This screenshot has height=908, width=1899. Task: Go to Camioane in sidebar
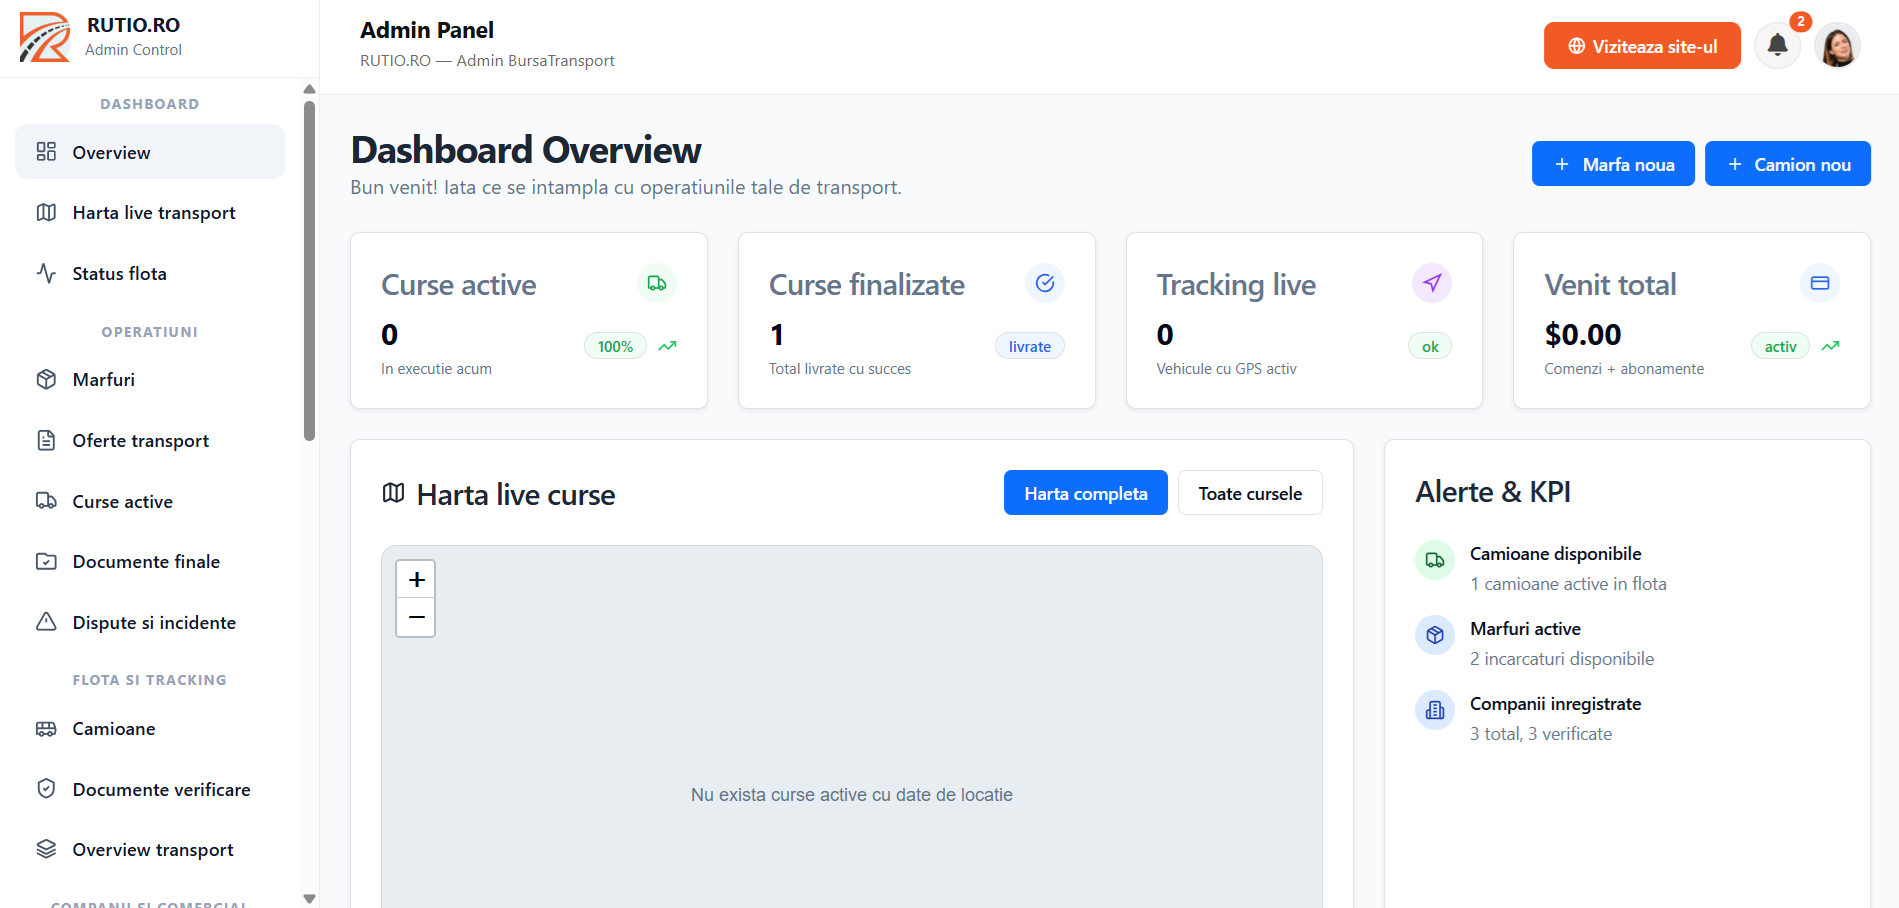pos(150,729)
